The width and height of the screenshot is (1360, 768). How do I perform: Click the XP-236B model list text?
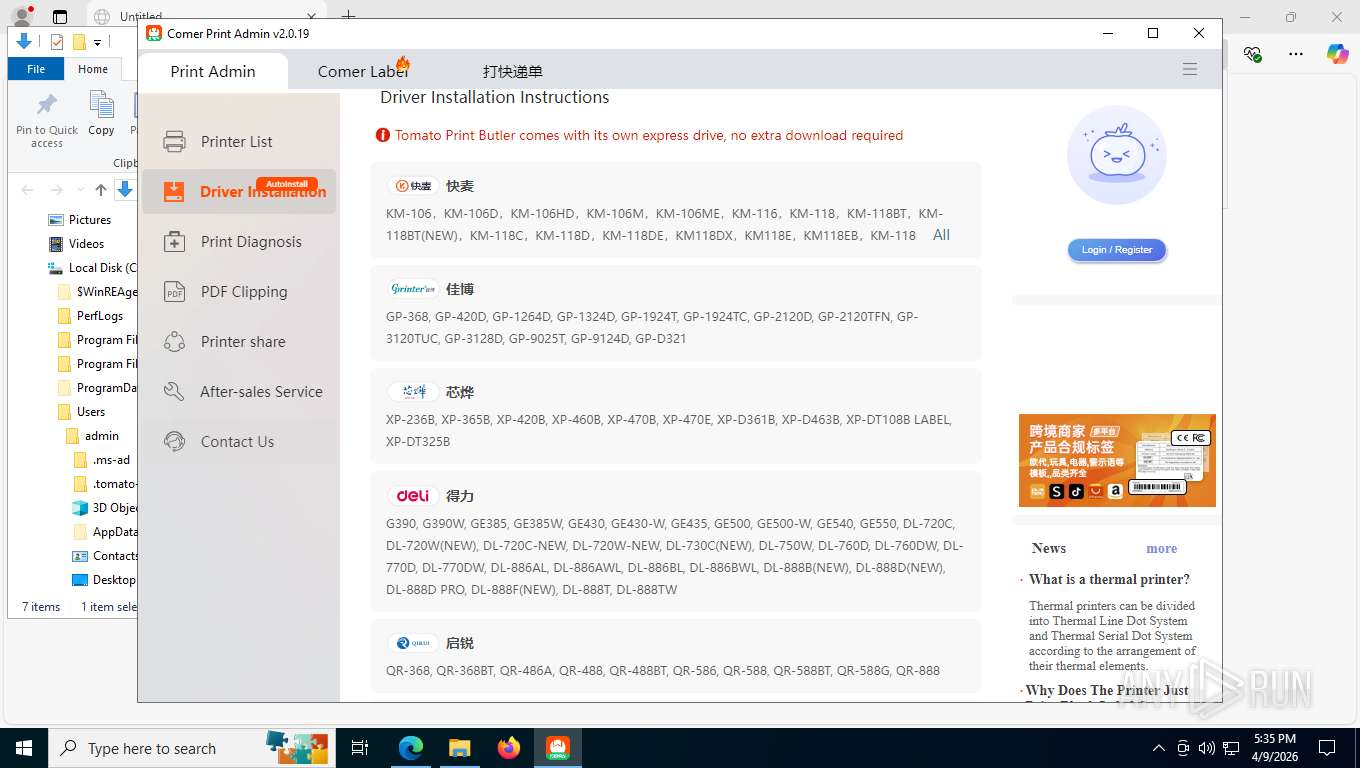click(x=669, y=430)
